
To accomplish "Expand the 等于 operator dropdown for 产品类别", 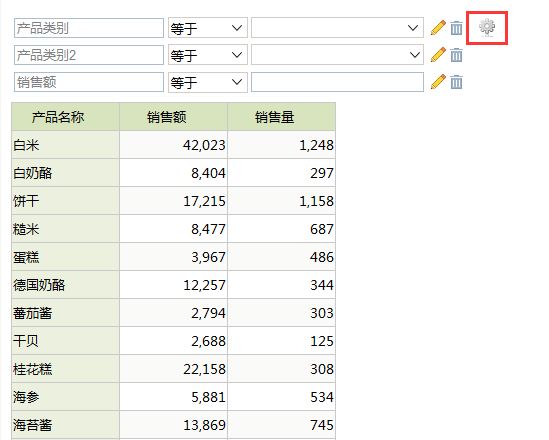I will coord(208,28).
